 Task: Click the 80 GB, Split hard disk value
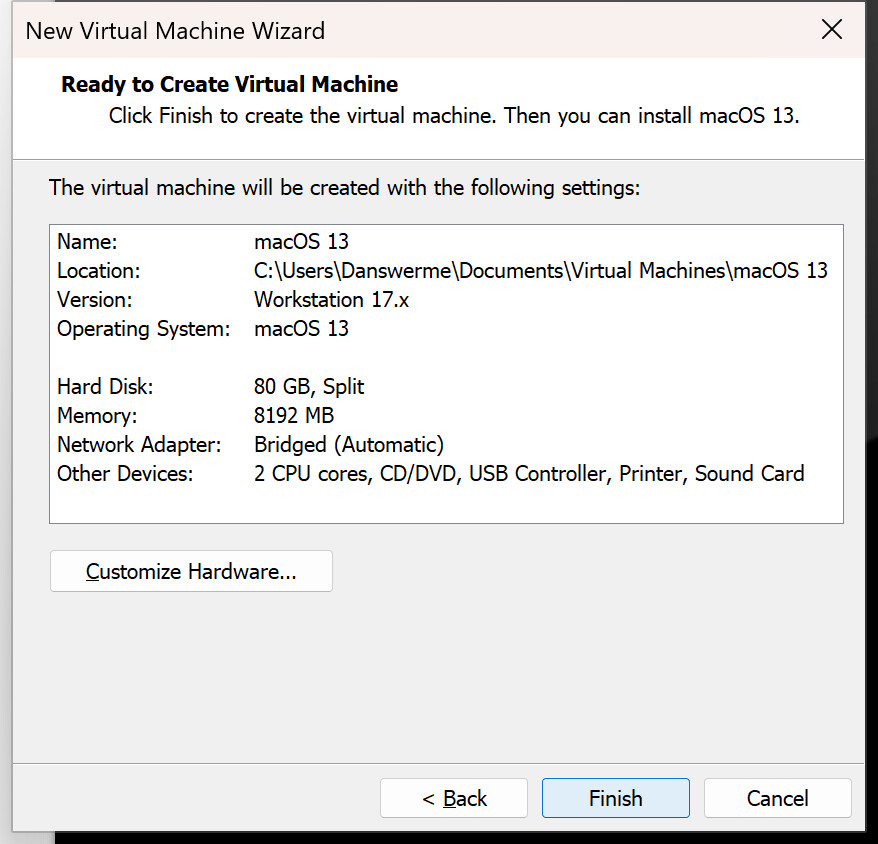309,386
